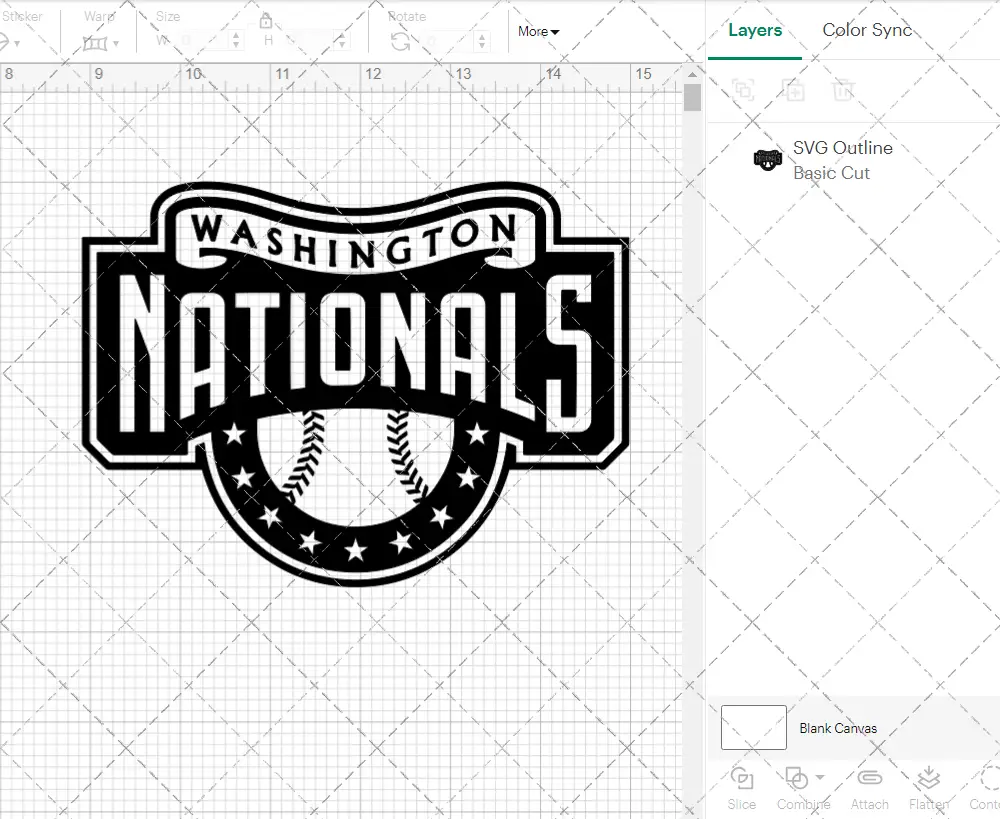Switch to the Color Sync tab
Image resolution: width=1000 pixels, height=819 pixels.
867,30
